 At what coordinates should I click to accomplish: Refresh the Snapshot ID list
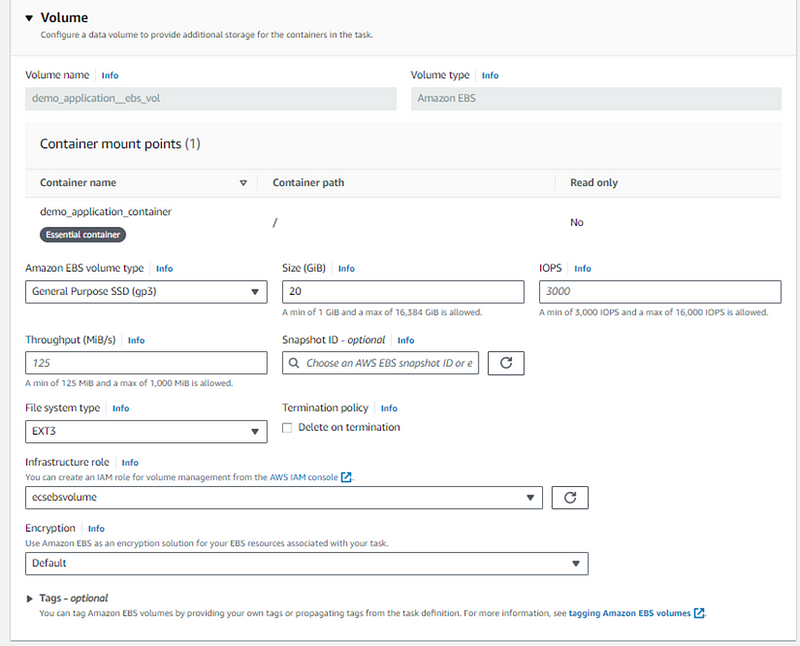click(x=506, y=363)
